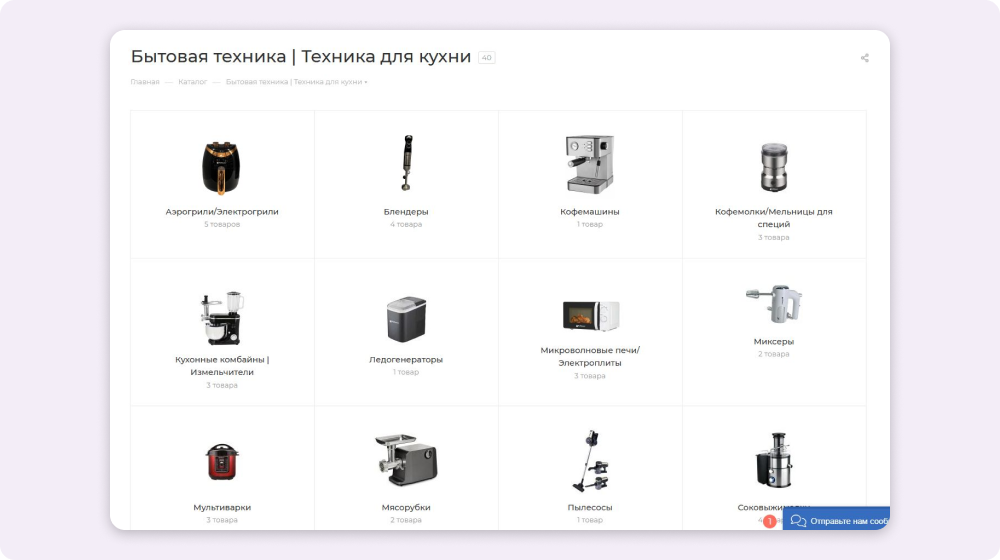Click the Миксеры hand mixer image
1000x560 pixels.
pyautogui.click(x=774, y=304)
